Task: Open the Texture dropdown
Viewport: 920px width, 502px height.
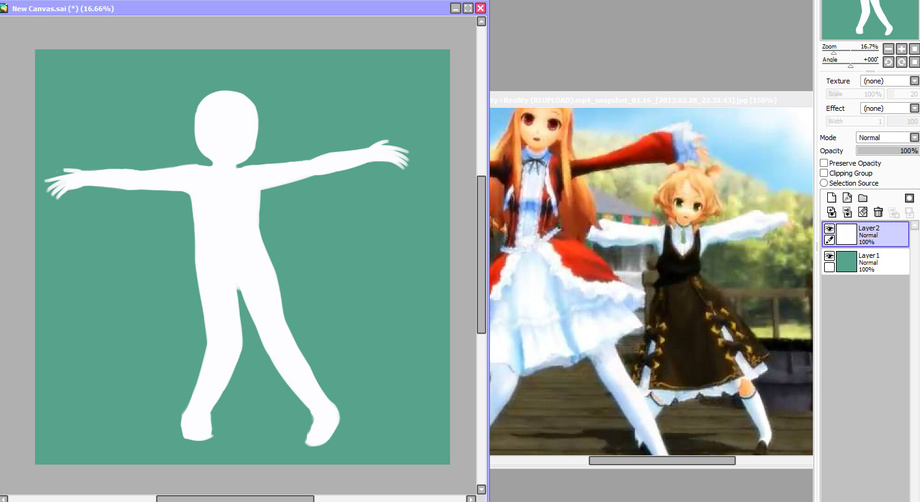Action: click(x=889, y=81)
